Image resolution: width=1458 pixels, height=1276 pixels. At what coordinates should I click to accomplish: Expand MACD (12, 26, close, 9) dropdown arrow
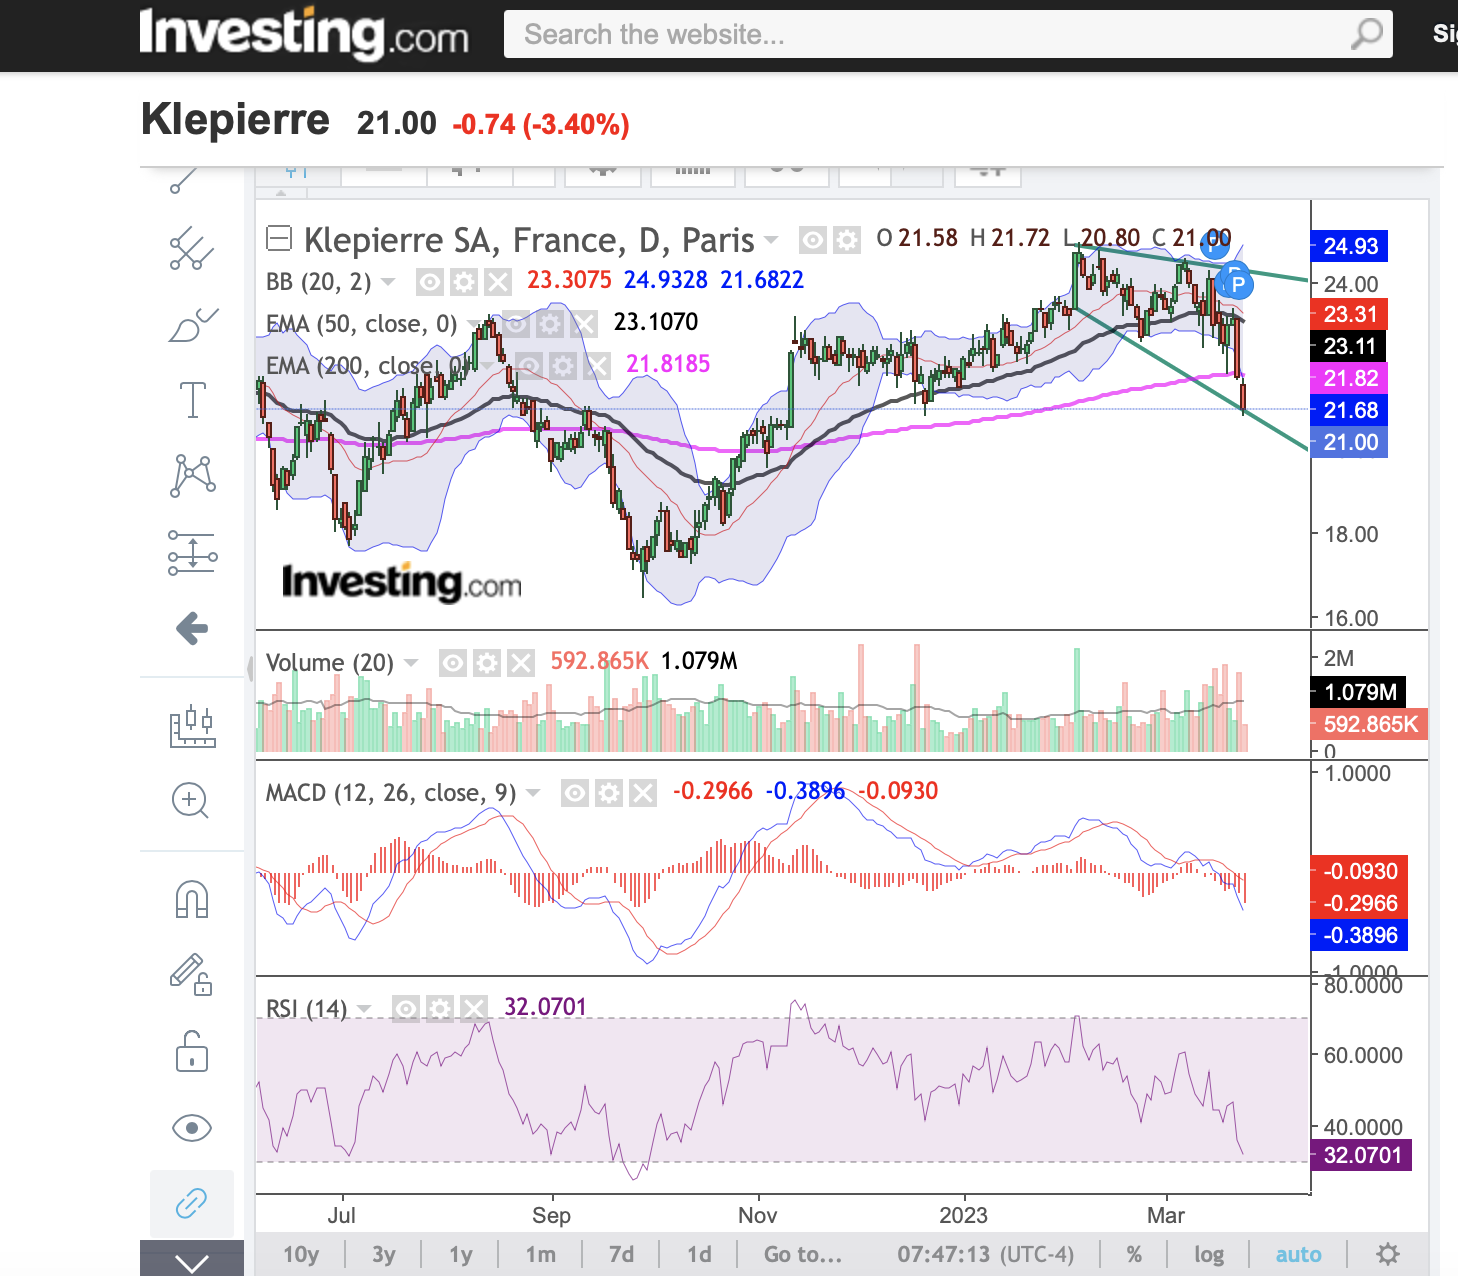533,794
